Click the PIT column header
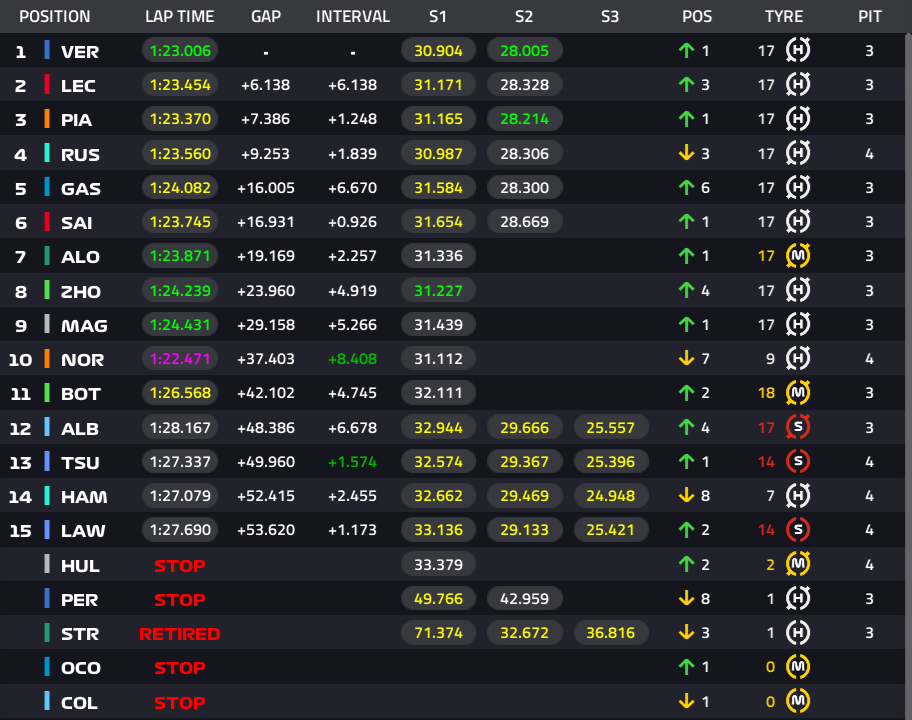The height and width of the screenshot is (720, 912). point(870,16)
